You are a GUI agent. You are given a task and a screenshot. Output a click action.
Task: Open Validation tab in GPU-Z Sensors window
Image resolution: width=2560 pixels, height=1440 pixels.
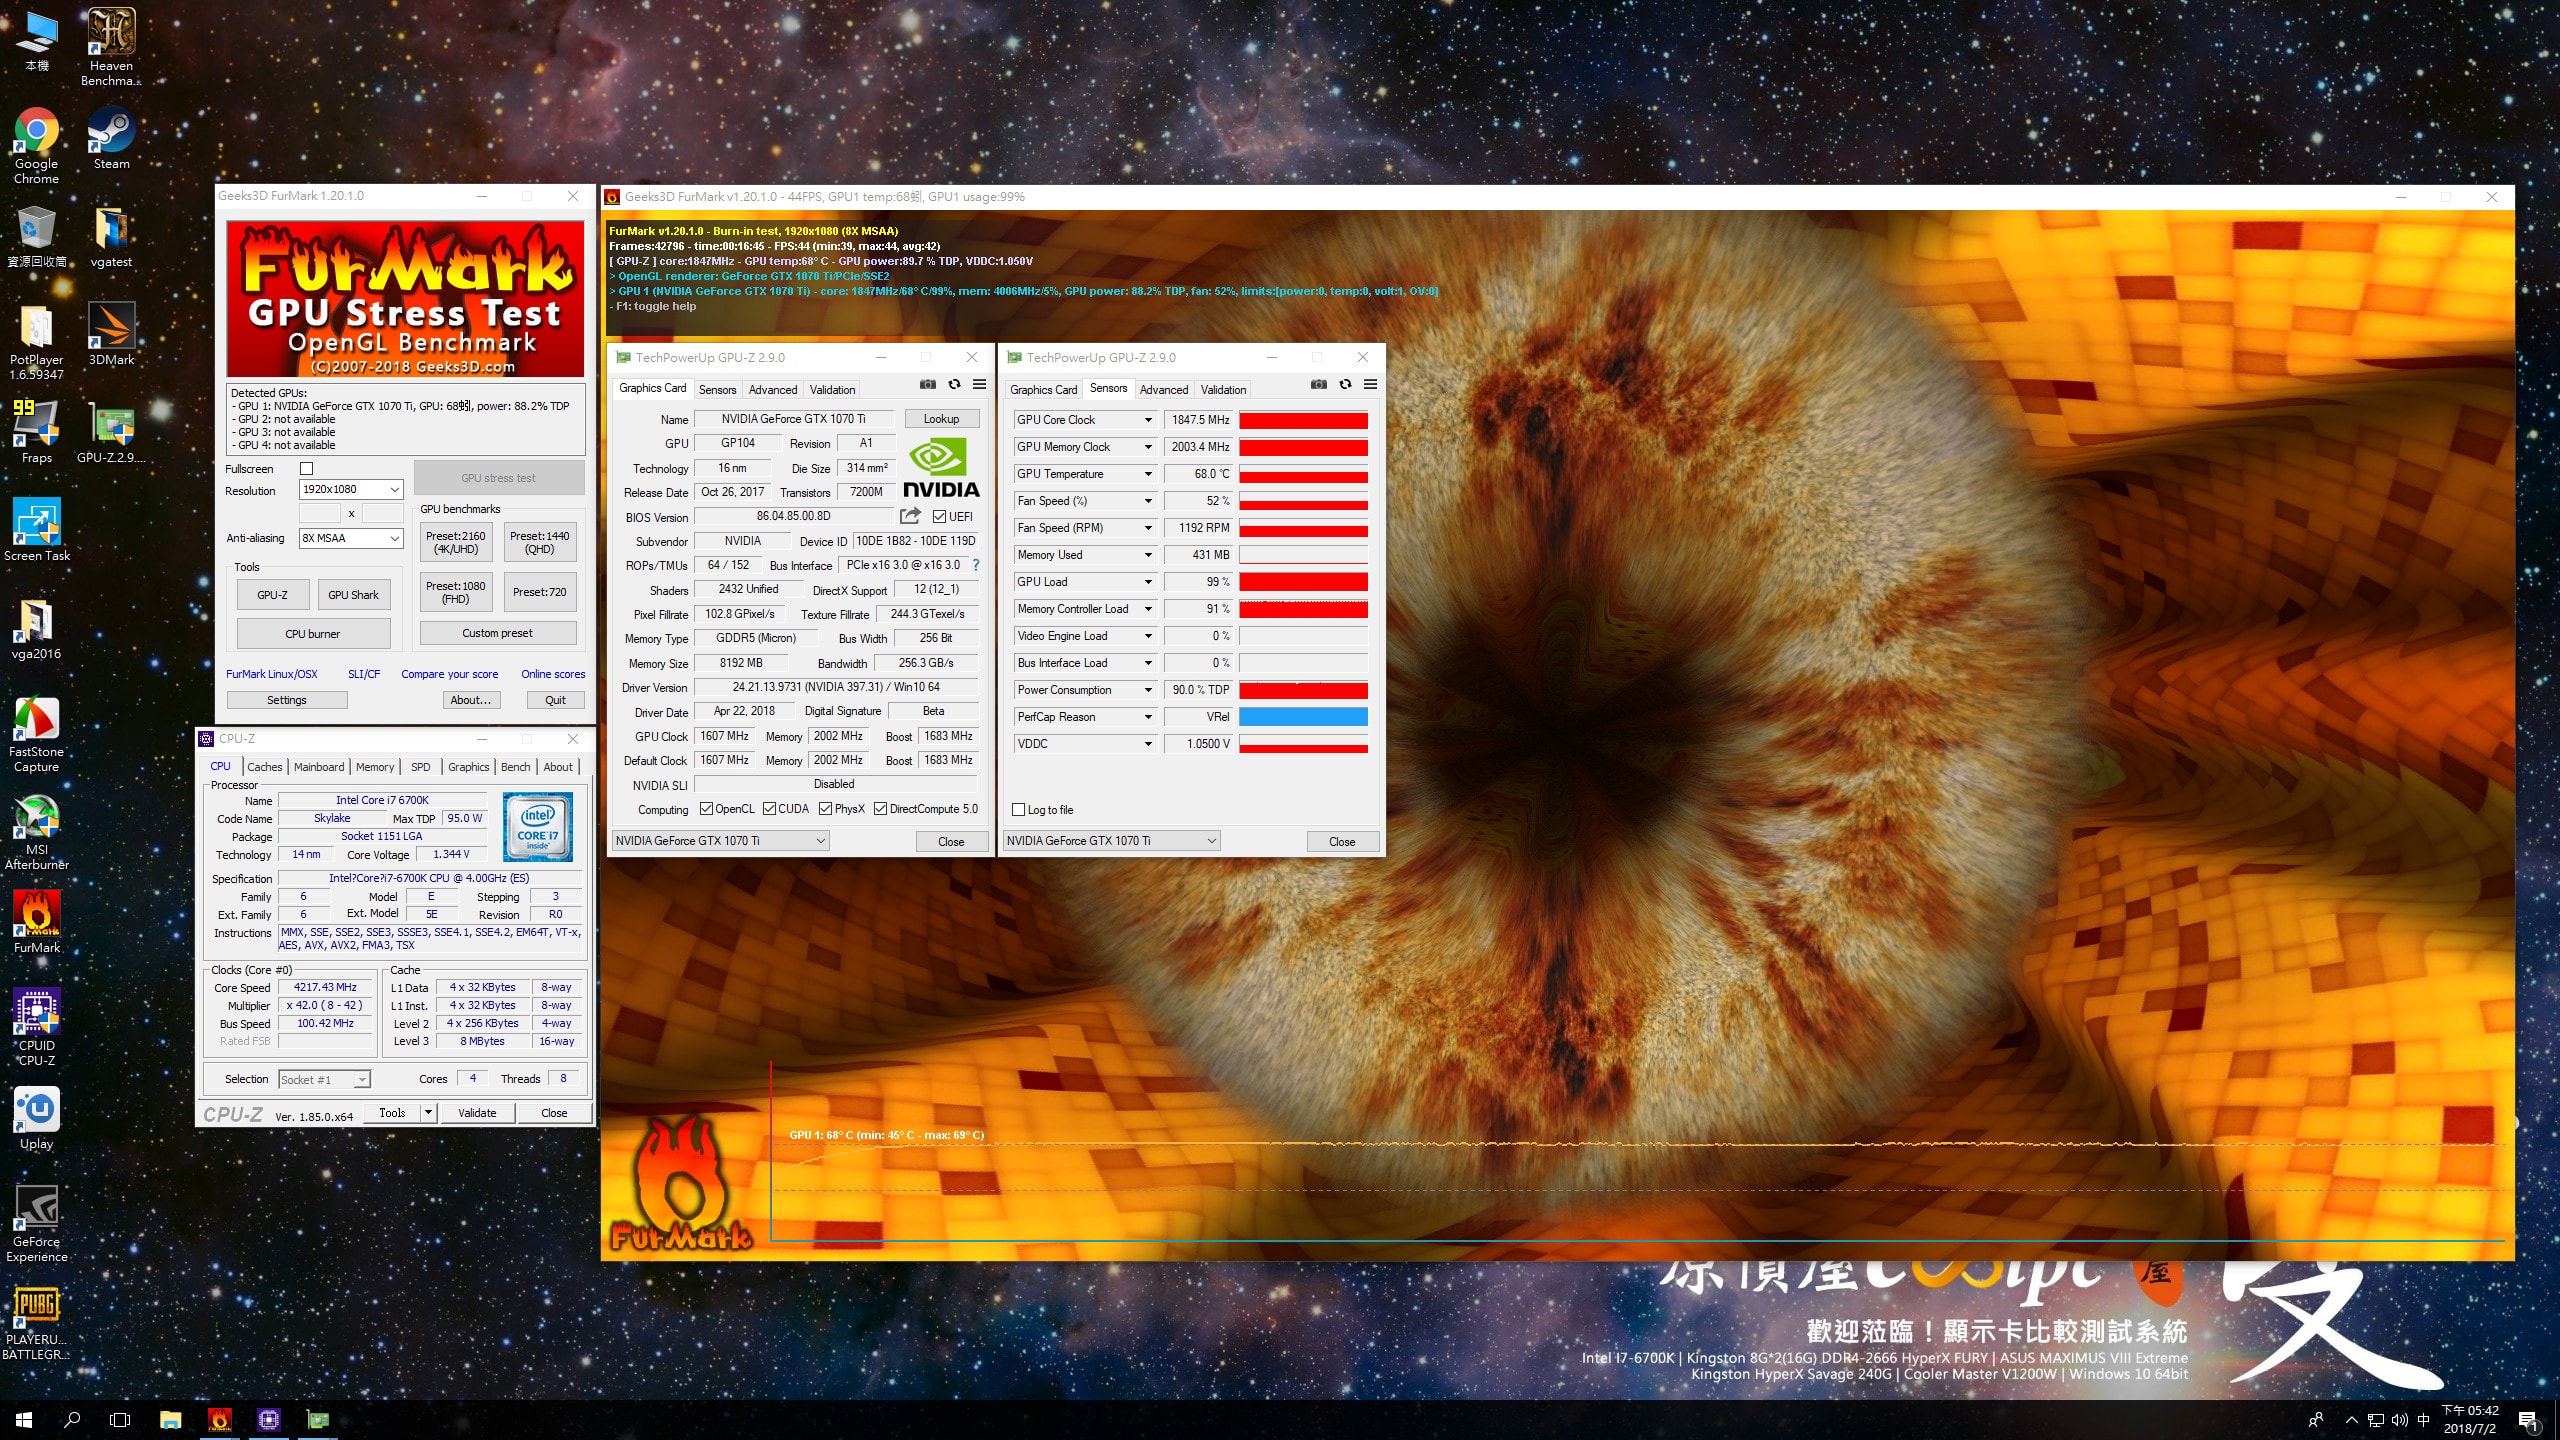click(x=1223, y=390)
